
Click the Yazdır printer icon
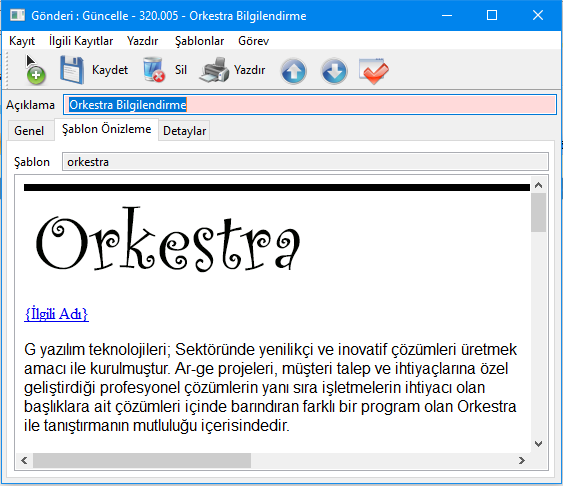tap(214, 70)
